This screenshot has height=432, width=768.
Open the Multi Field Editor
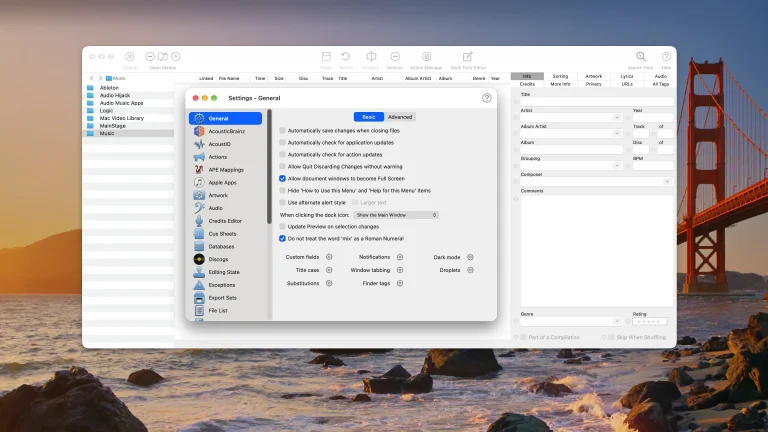[x=468, y=57]
